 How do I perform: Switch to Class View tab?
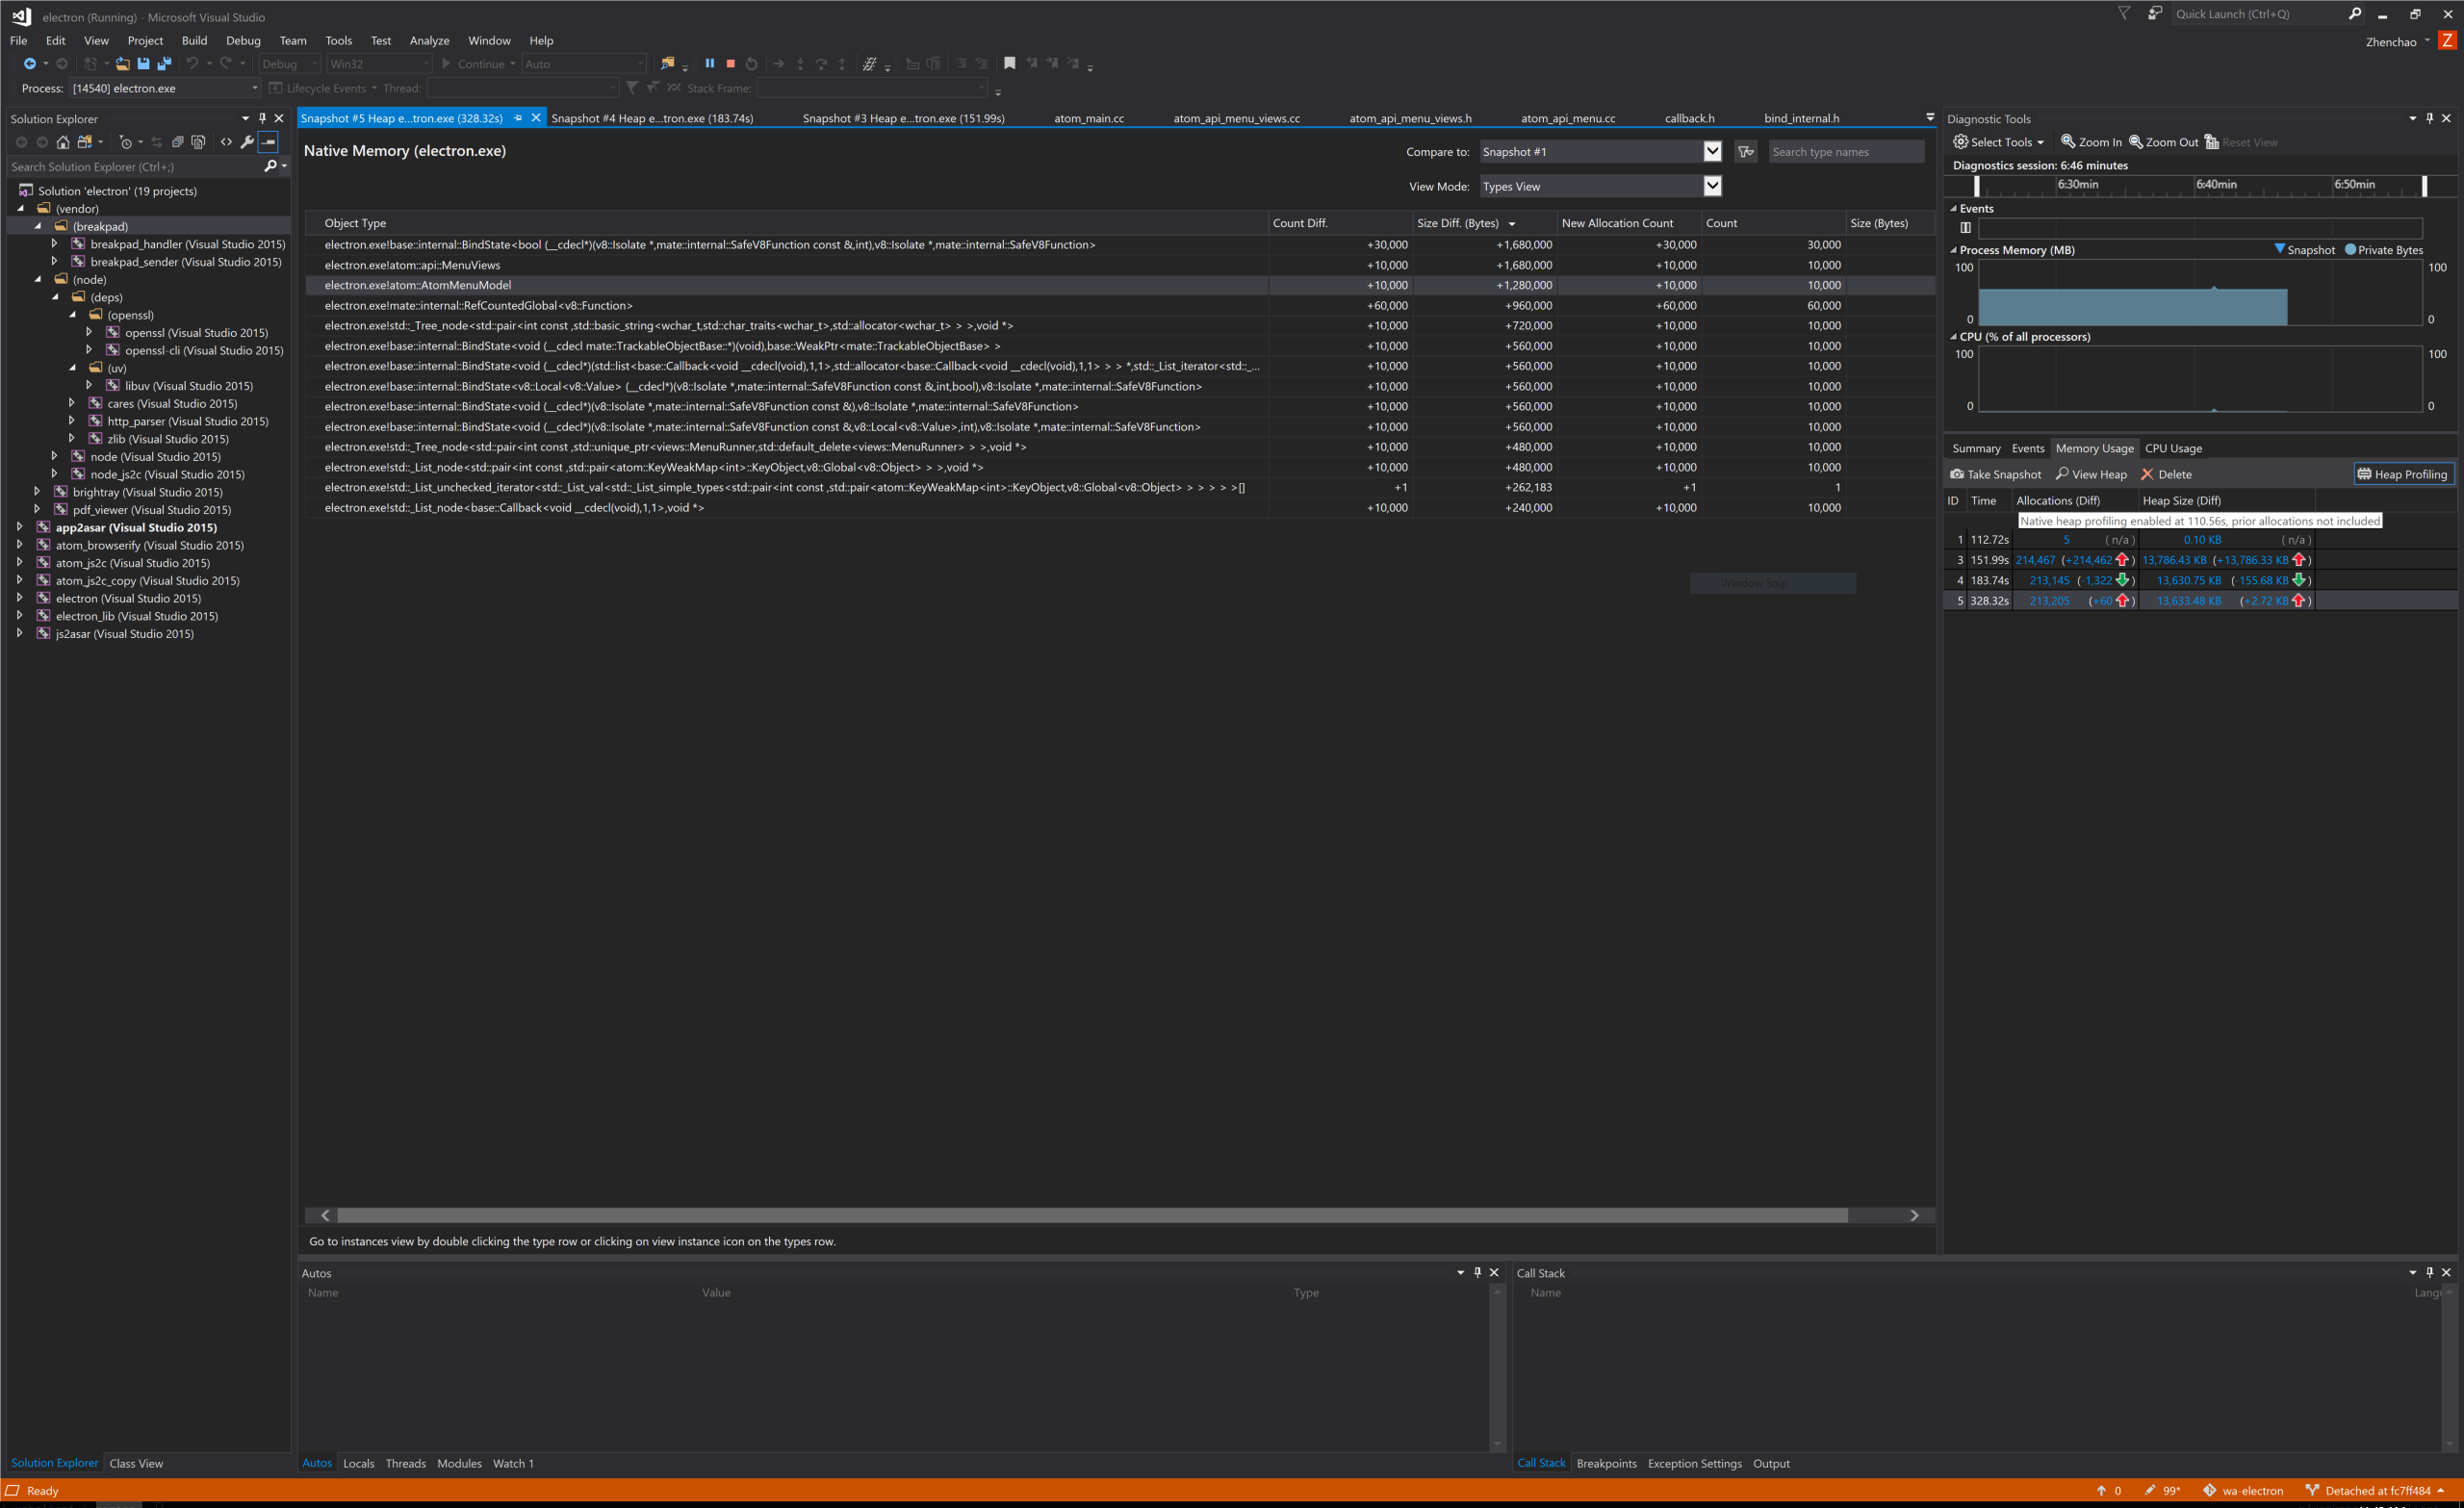136,1463
